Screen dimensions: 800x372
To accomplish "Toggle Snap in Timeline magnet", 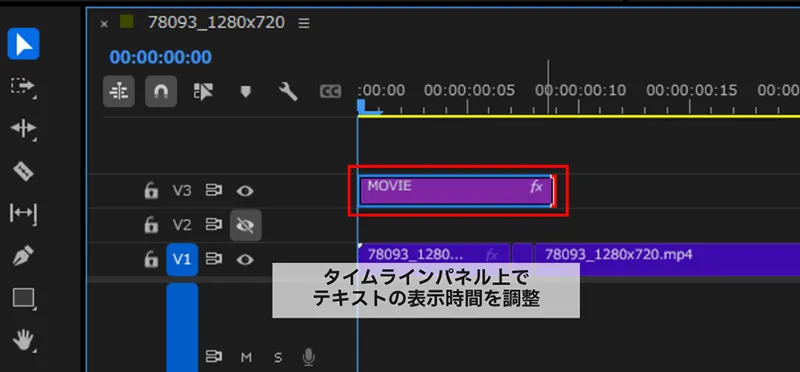I will click(x=161, y=92).
